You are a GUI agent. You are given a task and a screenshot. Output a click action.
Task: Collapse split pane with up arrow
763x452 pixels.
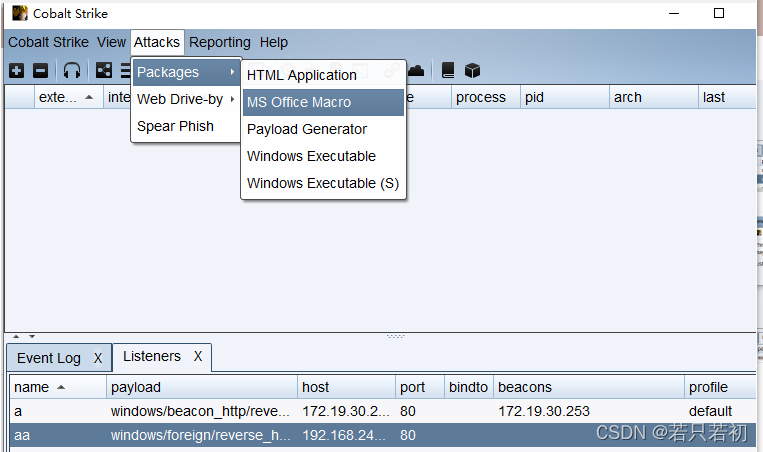[16, 336]
